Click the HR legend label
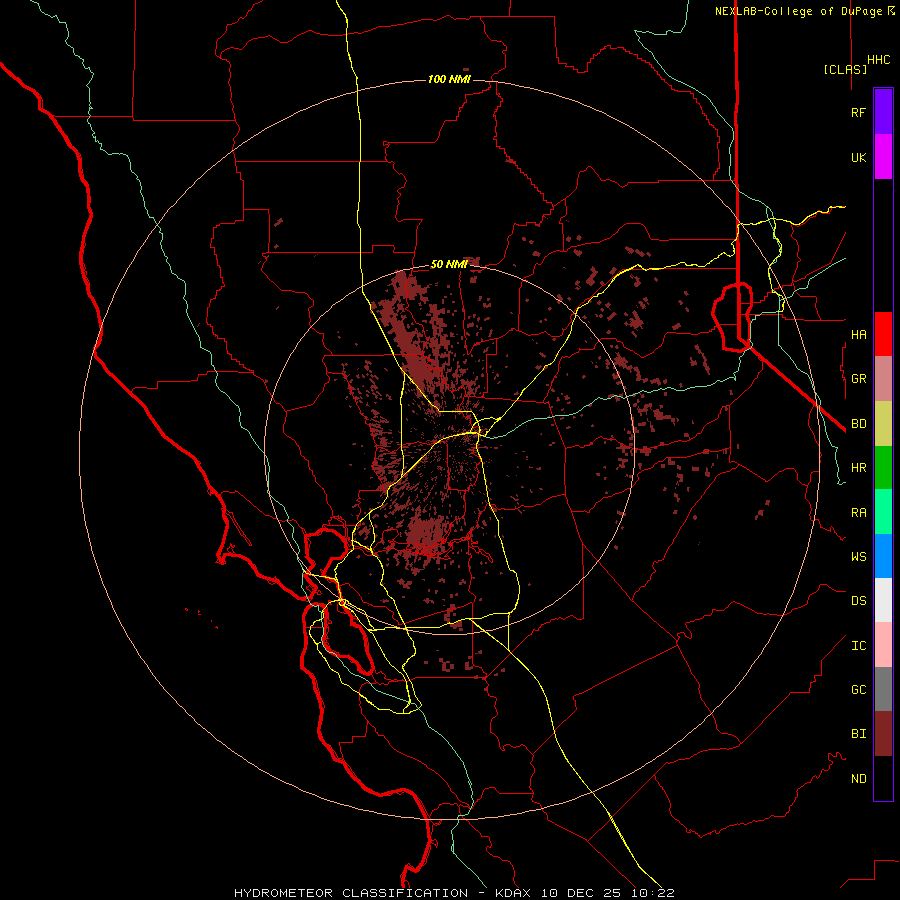Screen dimensions: 900x900 pyautogui.click(x=858, y=468)
